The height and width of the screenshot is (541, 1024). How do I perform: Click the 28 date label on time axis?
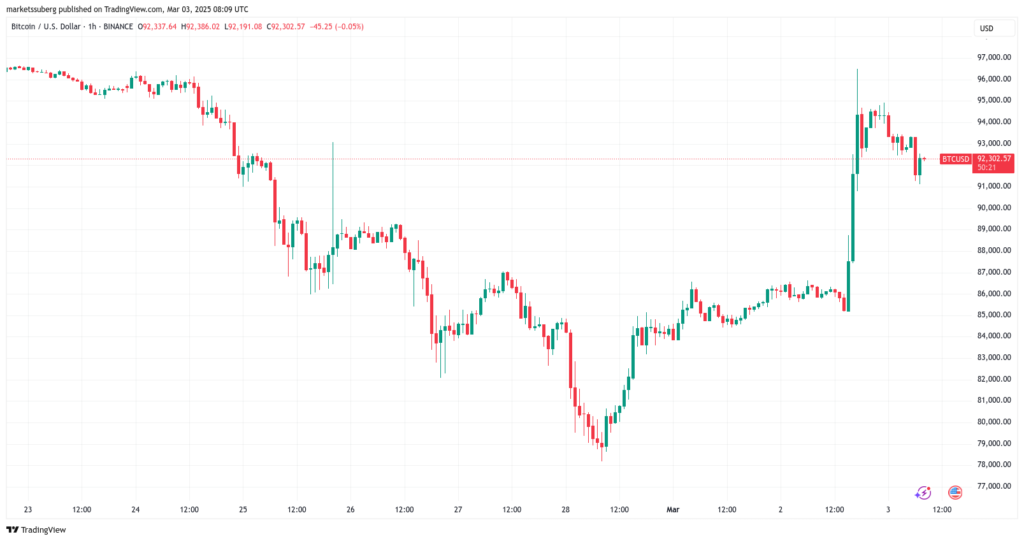click(x=565, y=509)
